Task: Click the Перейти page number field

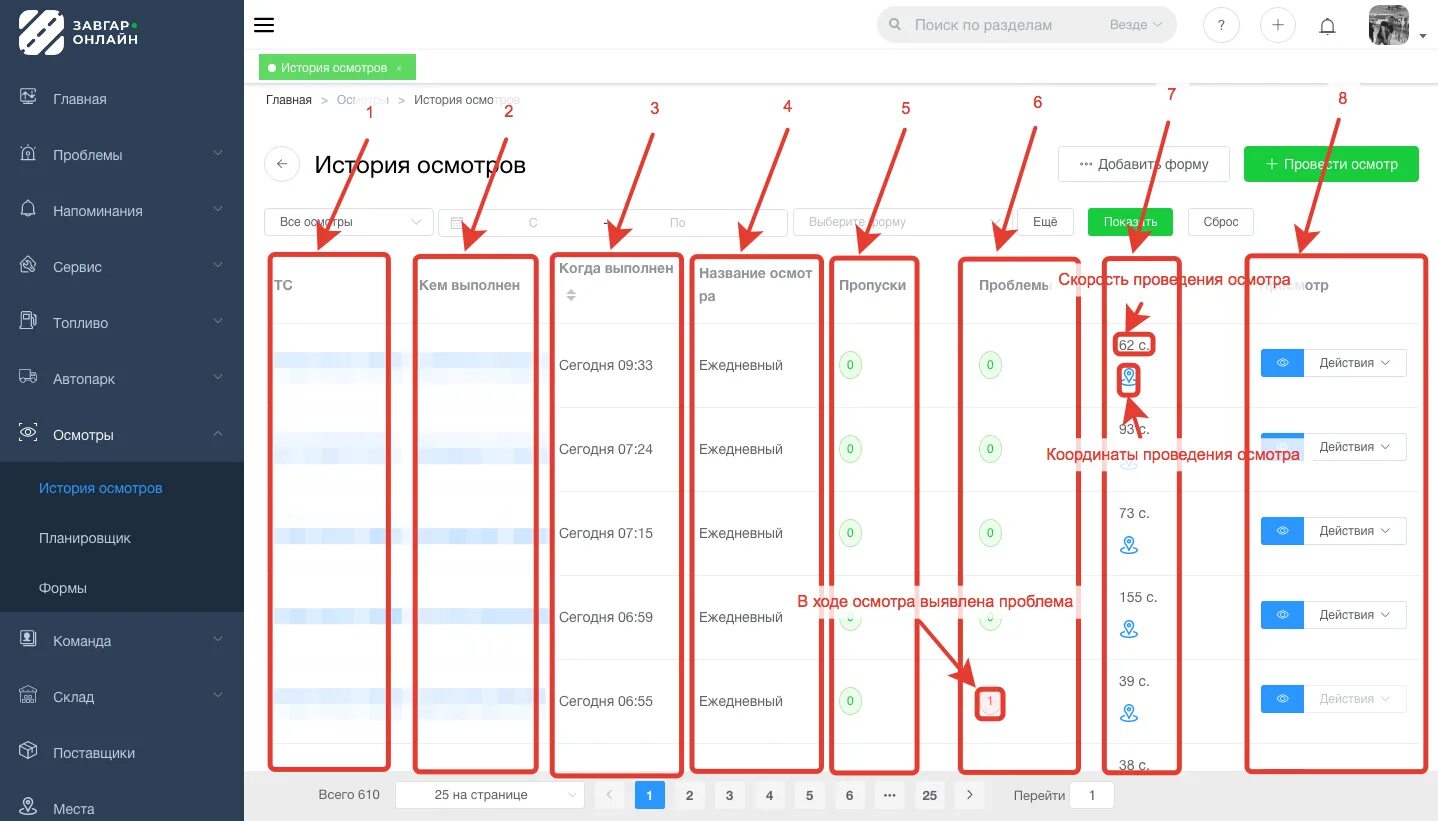Action: 1091,796
